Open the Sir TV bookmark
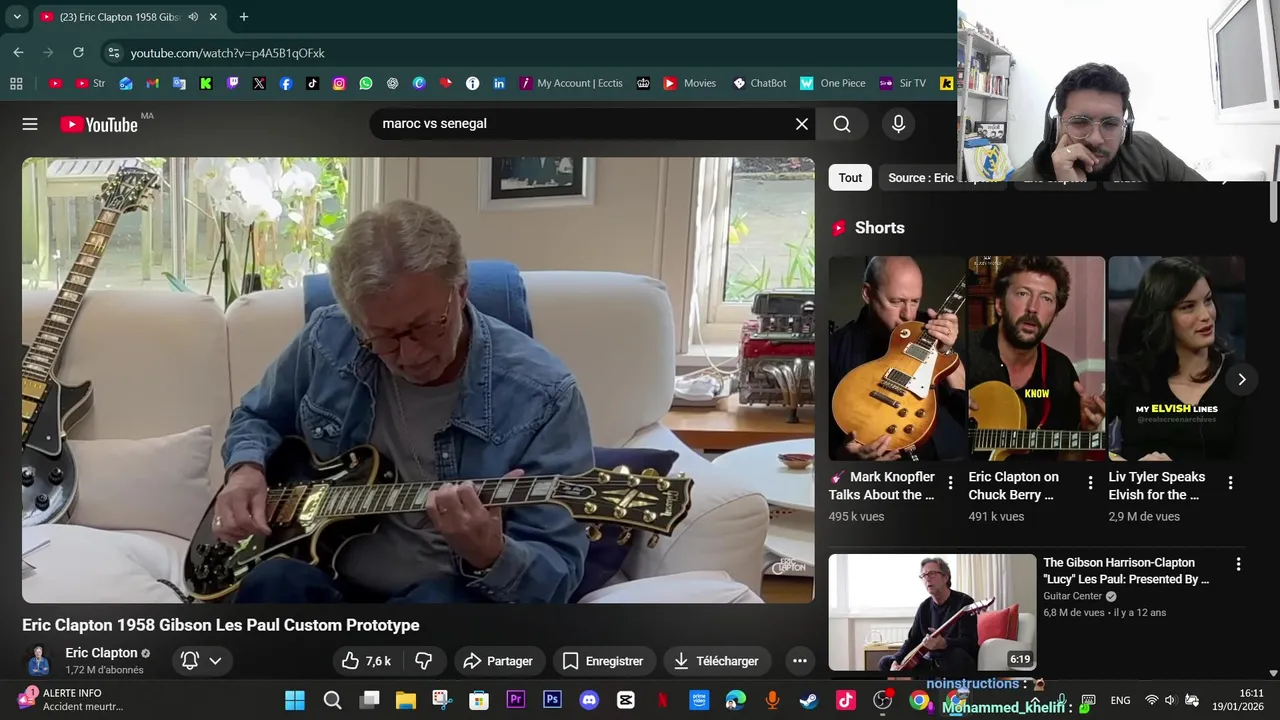 tap(903, 83)
